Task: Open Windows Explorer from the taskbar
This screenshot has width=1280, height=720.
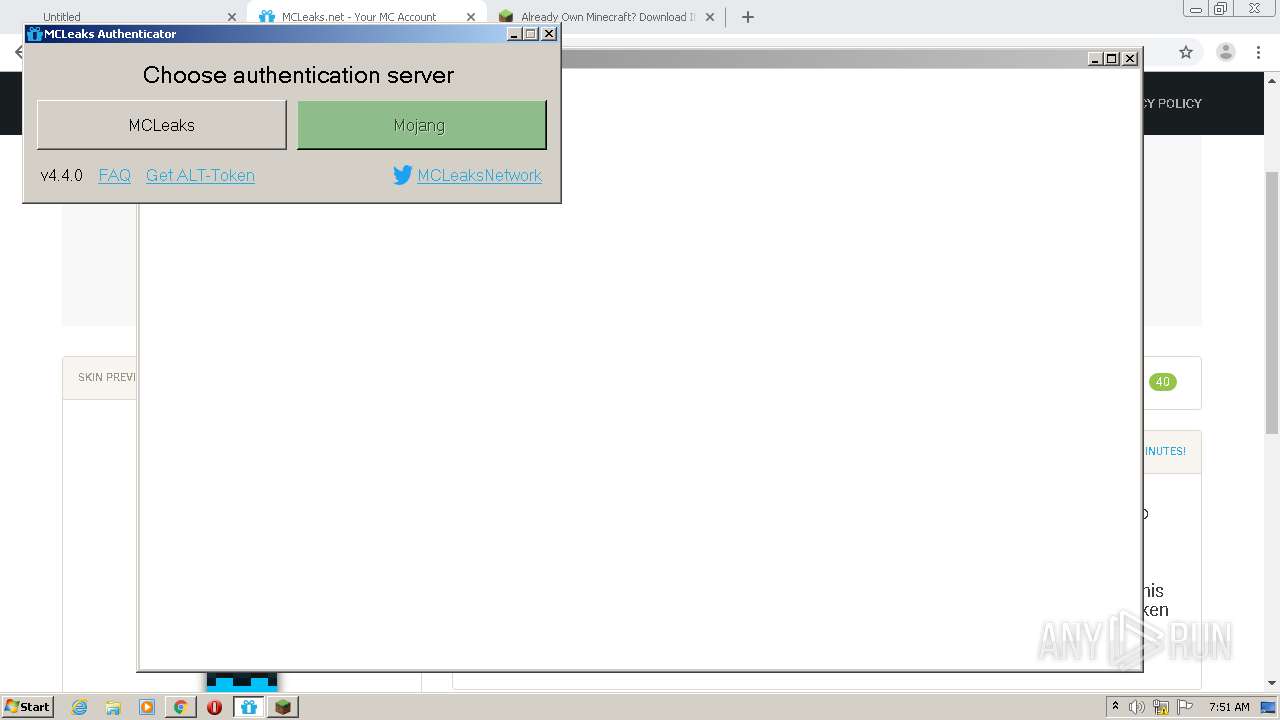Action: [x=113, y=707]
